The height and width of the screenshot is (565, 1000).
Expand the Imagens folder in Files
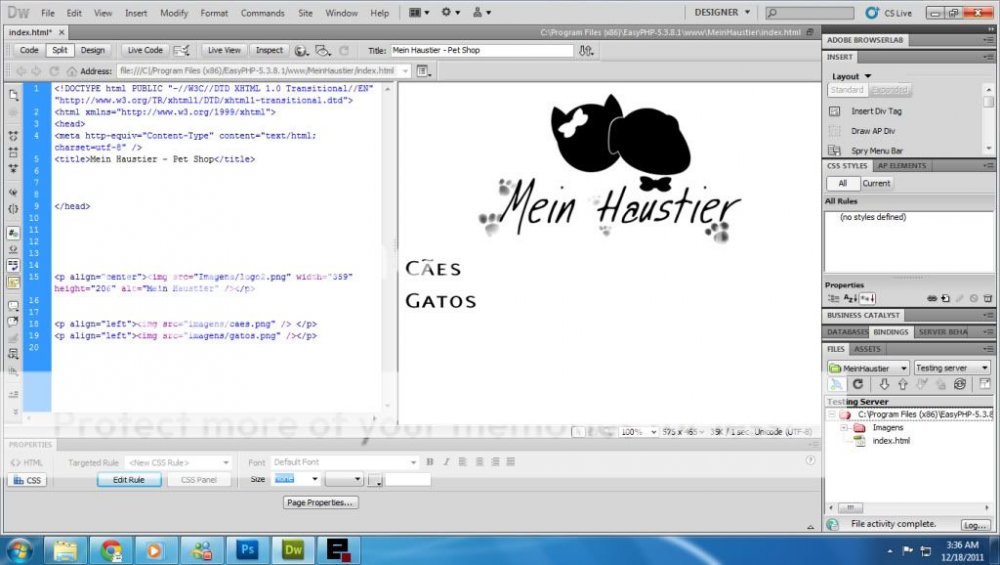tap(844, 428)
